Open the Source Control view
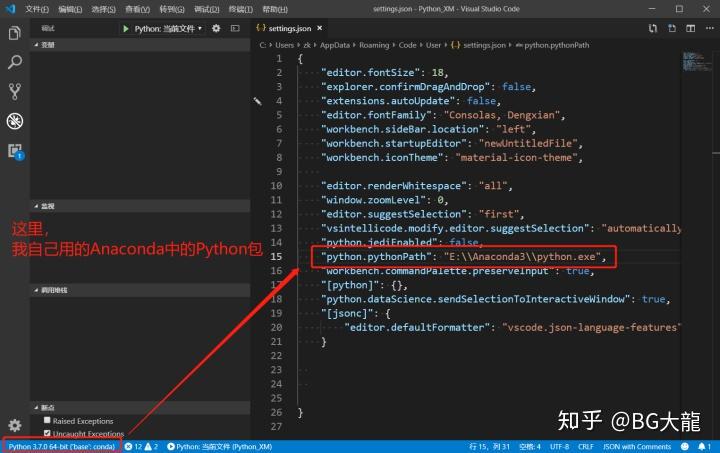This screenshot has height=453, width=720. tap(15, 91)
